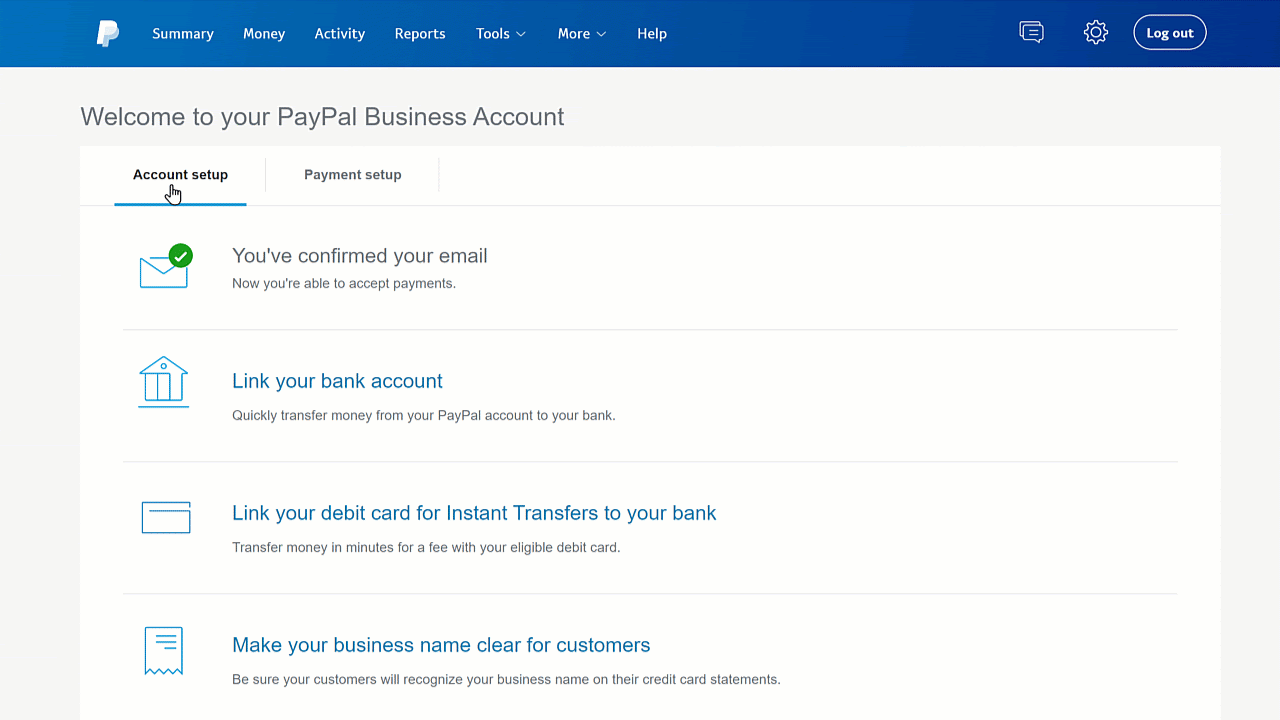Screen dimensions: 1280x720
Task: Click 'Now you're able to accept payments.' text
Action: [344, 283]
